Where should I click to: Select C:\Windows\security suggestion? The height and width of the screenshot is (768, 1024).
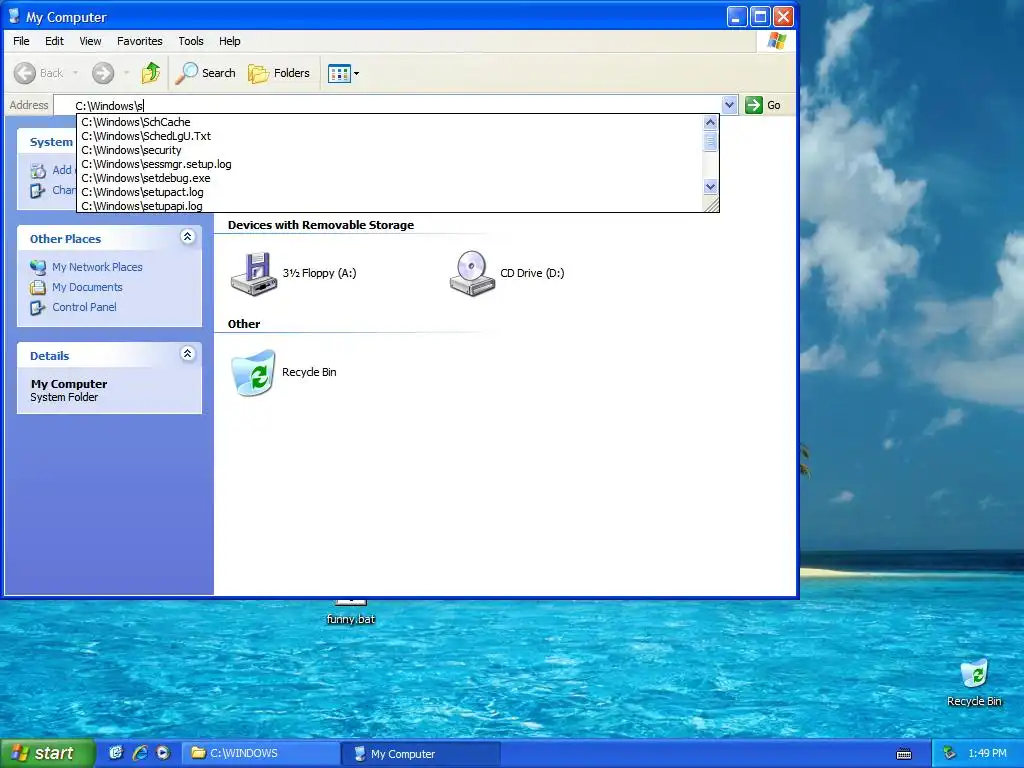[x=390, y=150]
